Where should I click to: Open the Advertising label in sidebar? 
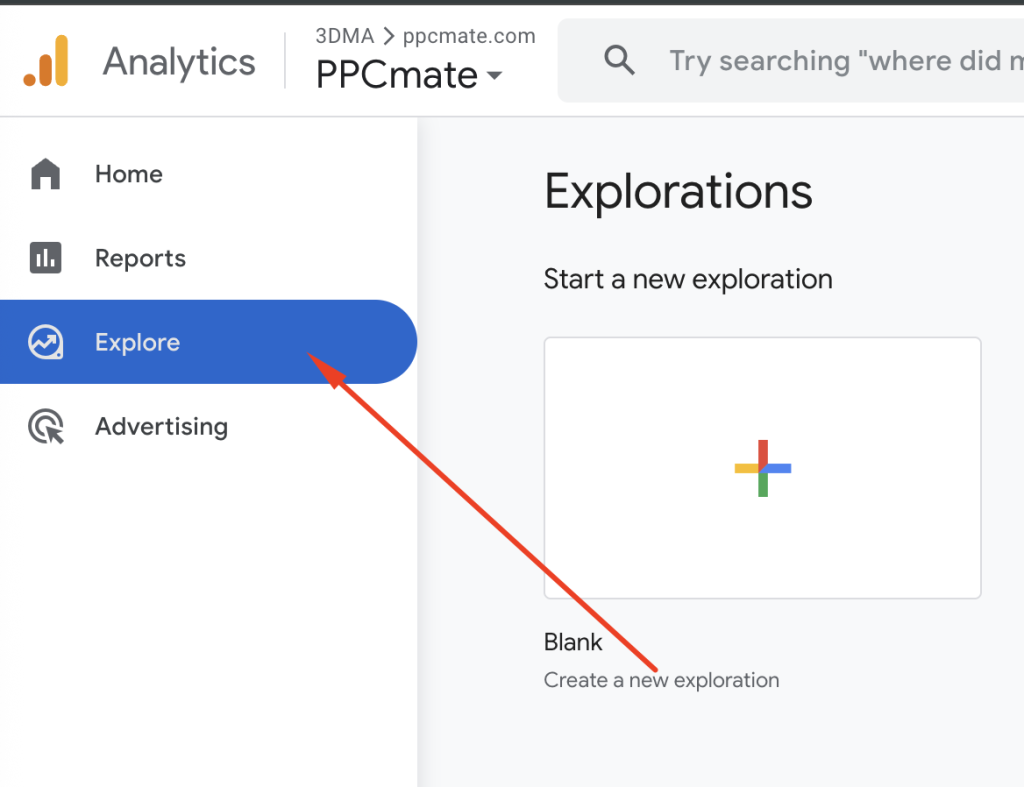tap(161, 427)
